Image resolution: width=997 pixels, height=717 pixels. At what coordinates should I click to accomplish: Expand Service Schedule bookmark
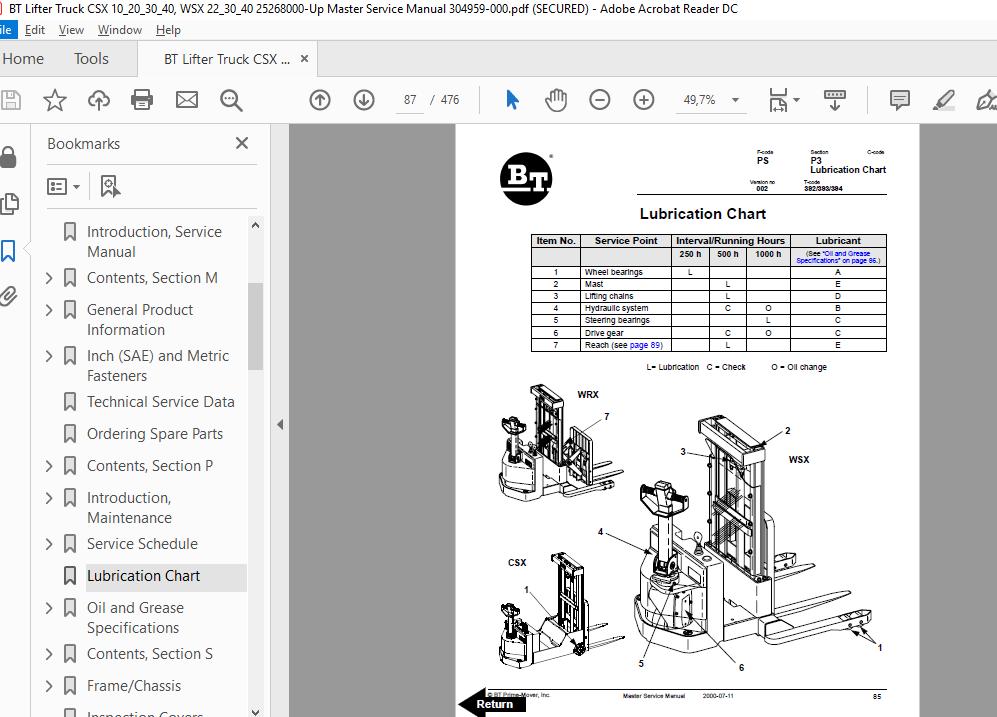click(x=49, y=544)
